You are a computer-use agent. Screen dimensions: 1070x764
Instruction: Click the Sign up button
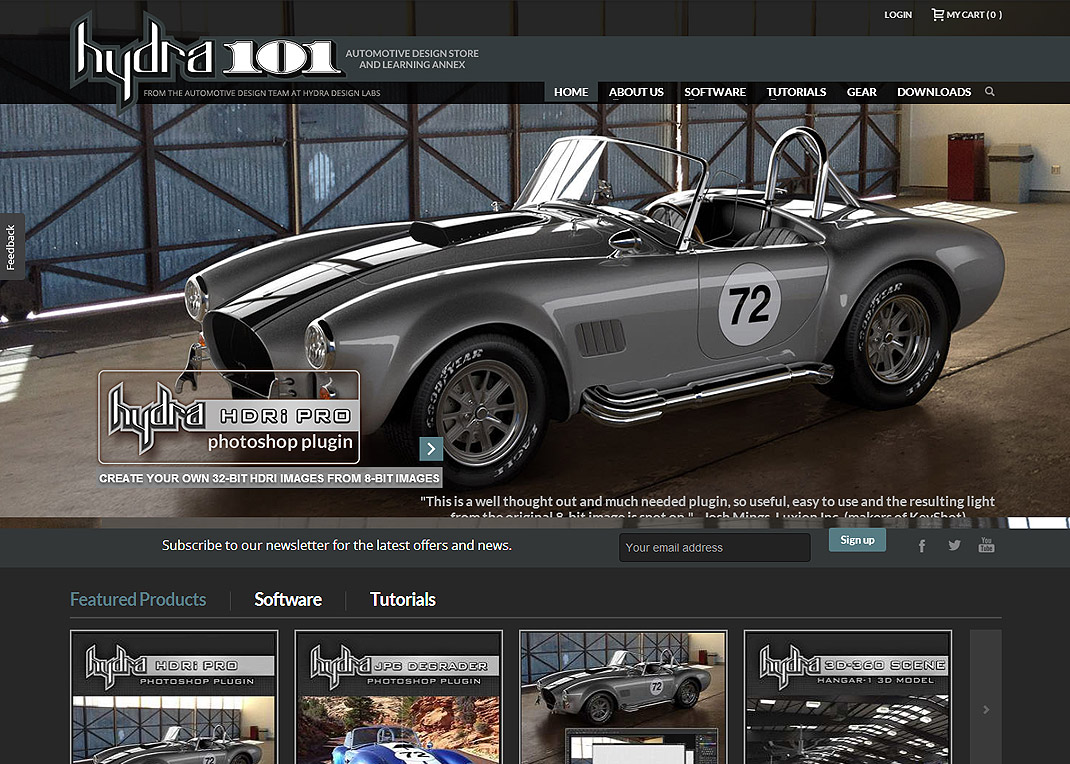(857, 540)
